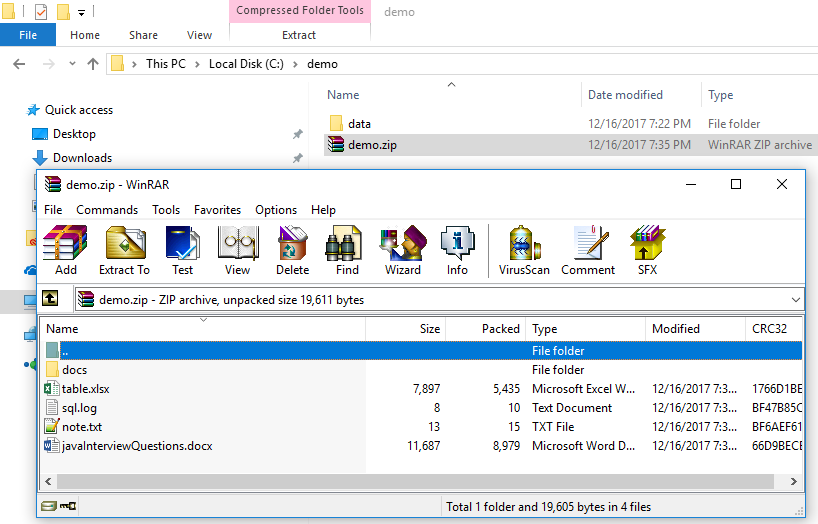This screenshot has height=524, width=818.
Task: Click the VirusScan toolbar icon
Action: (524, 250)
